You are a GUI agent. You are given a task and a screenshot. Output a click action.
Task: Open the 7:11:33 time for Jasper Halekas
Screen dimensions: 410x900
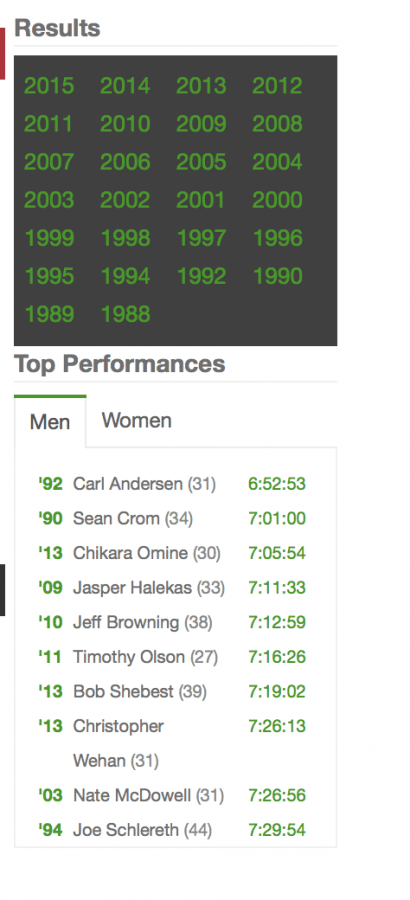coord(277,588)
